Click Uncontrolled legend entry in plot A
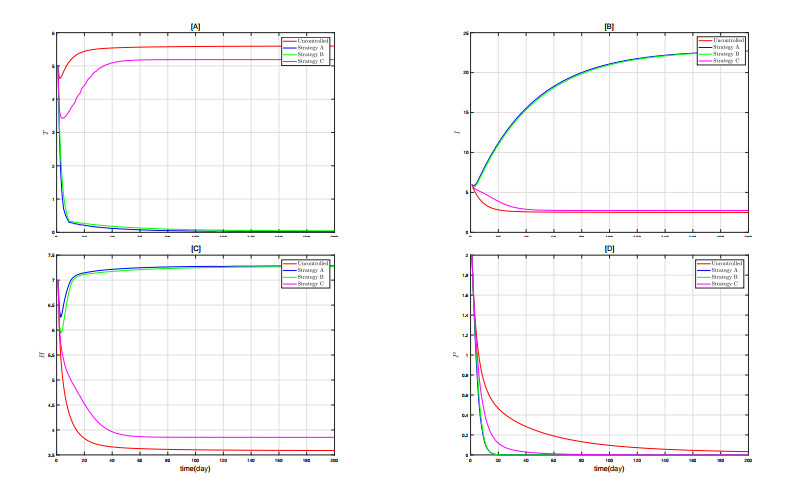This screenshot has height=488, width=795. tap(313, 39)
